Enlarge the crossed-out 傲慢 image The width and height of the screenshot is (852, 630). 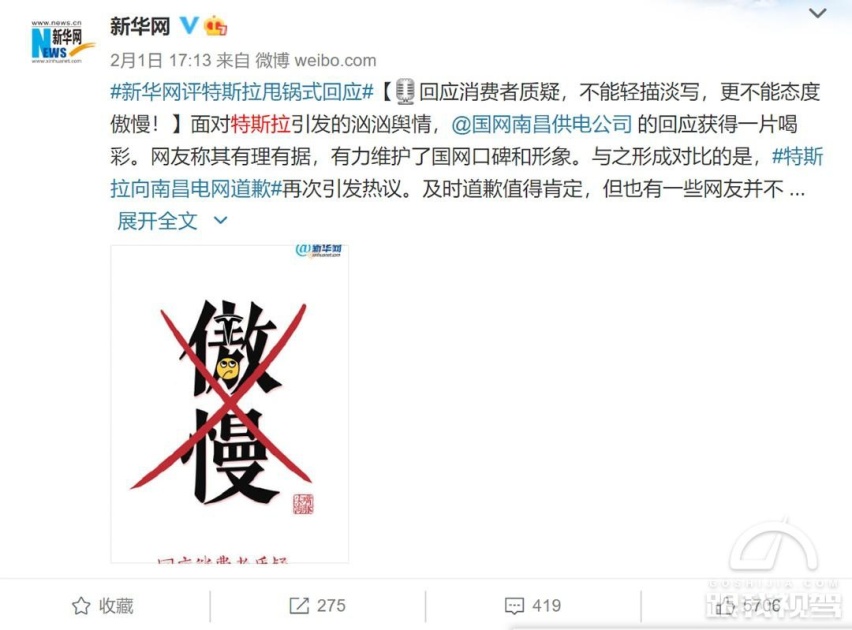tap(229, 404)
